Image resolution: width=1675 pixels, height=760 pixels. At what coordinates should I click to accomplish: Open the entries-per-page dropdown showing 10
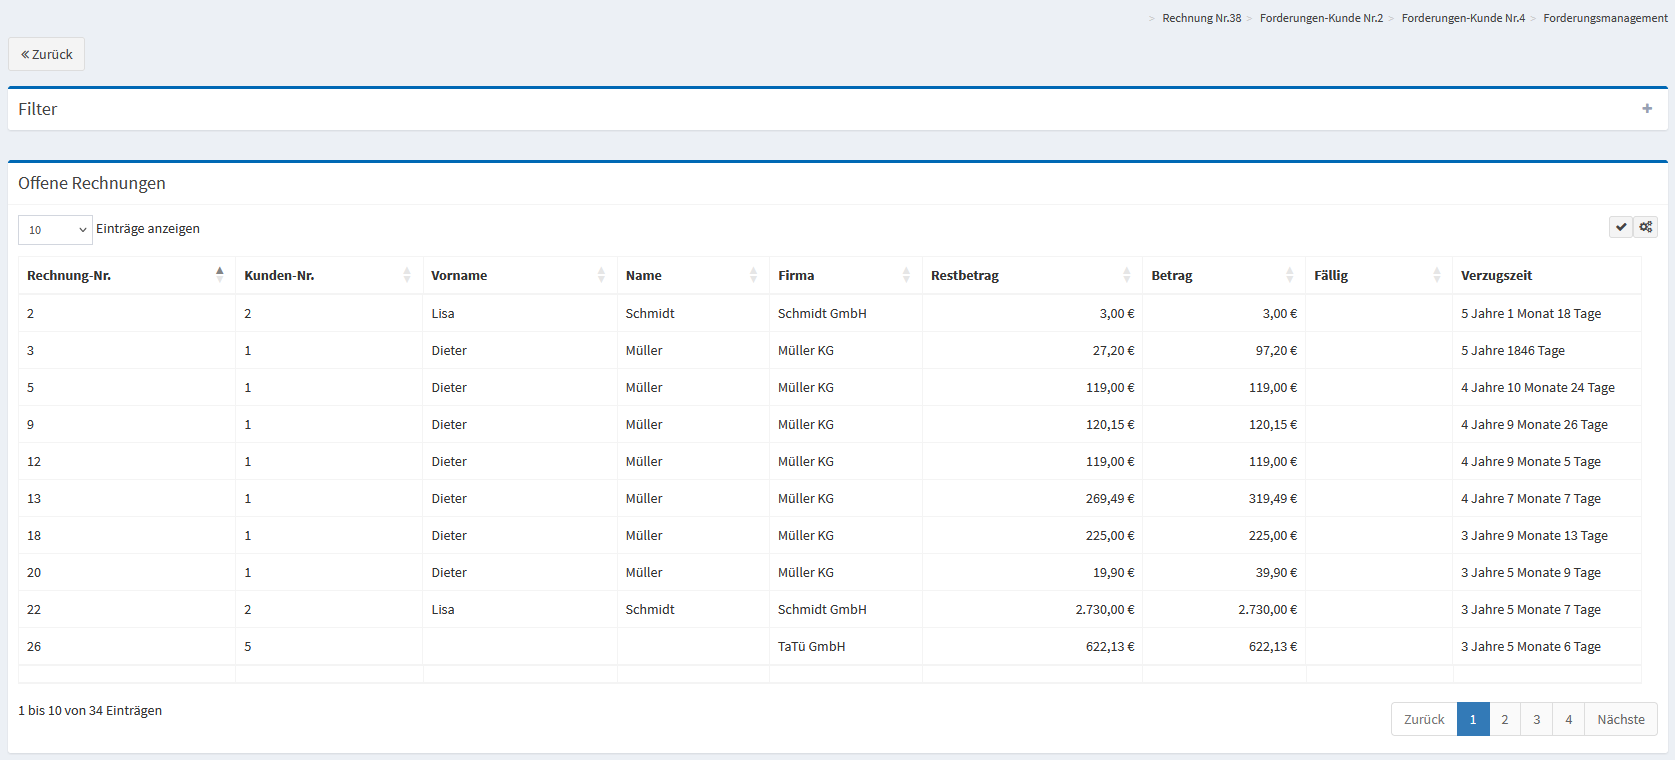(x=55, y=230)
